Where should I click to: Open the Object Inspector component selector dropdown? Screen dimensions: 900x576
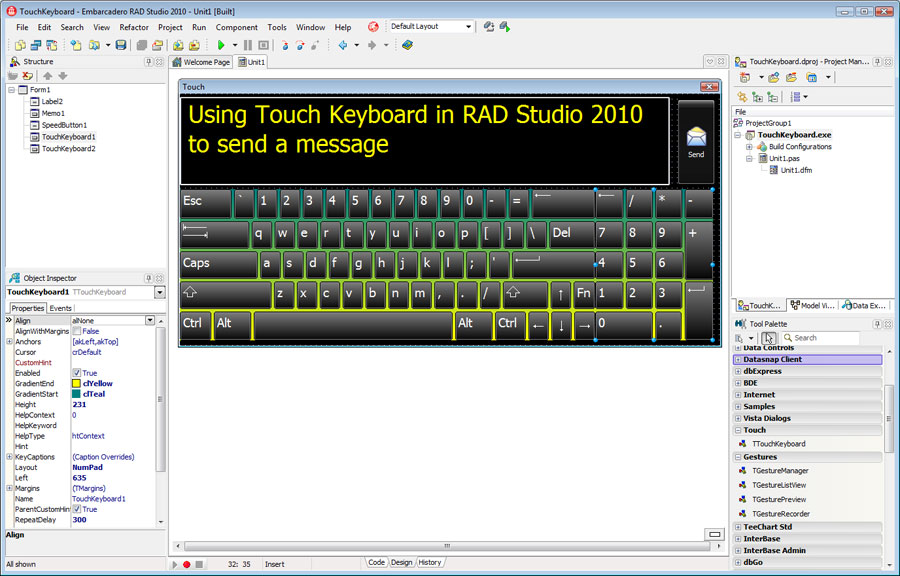(x=160, y=293)
